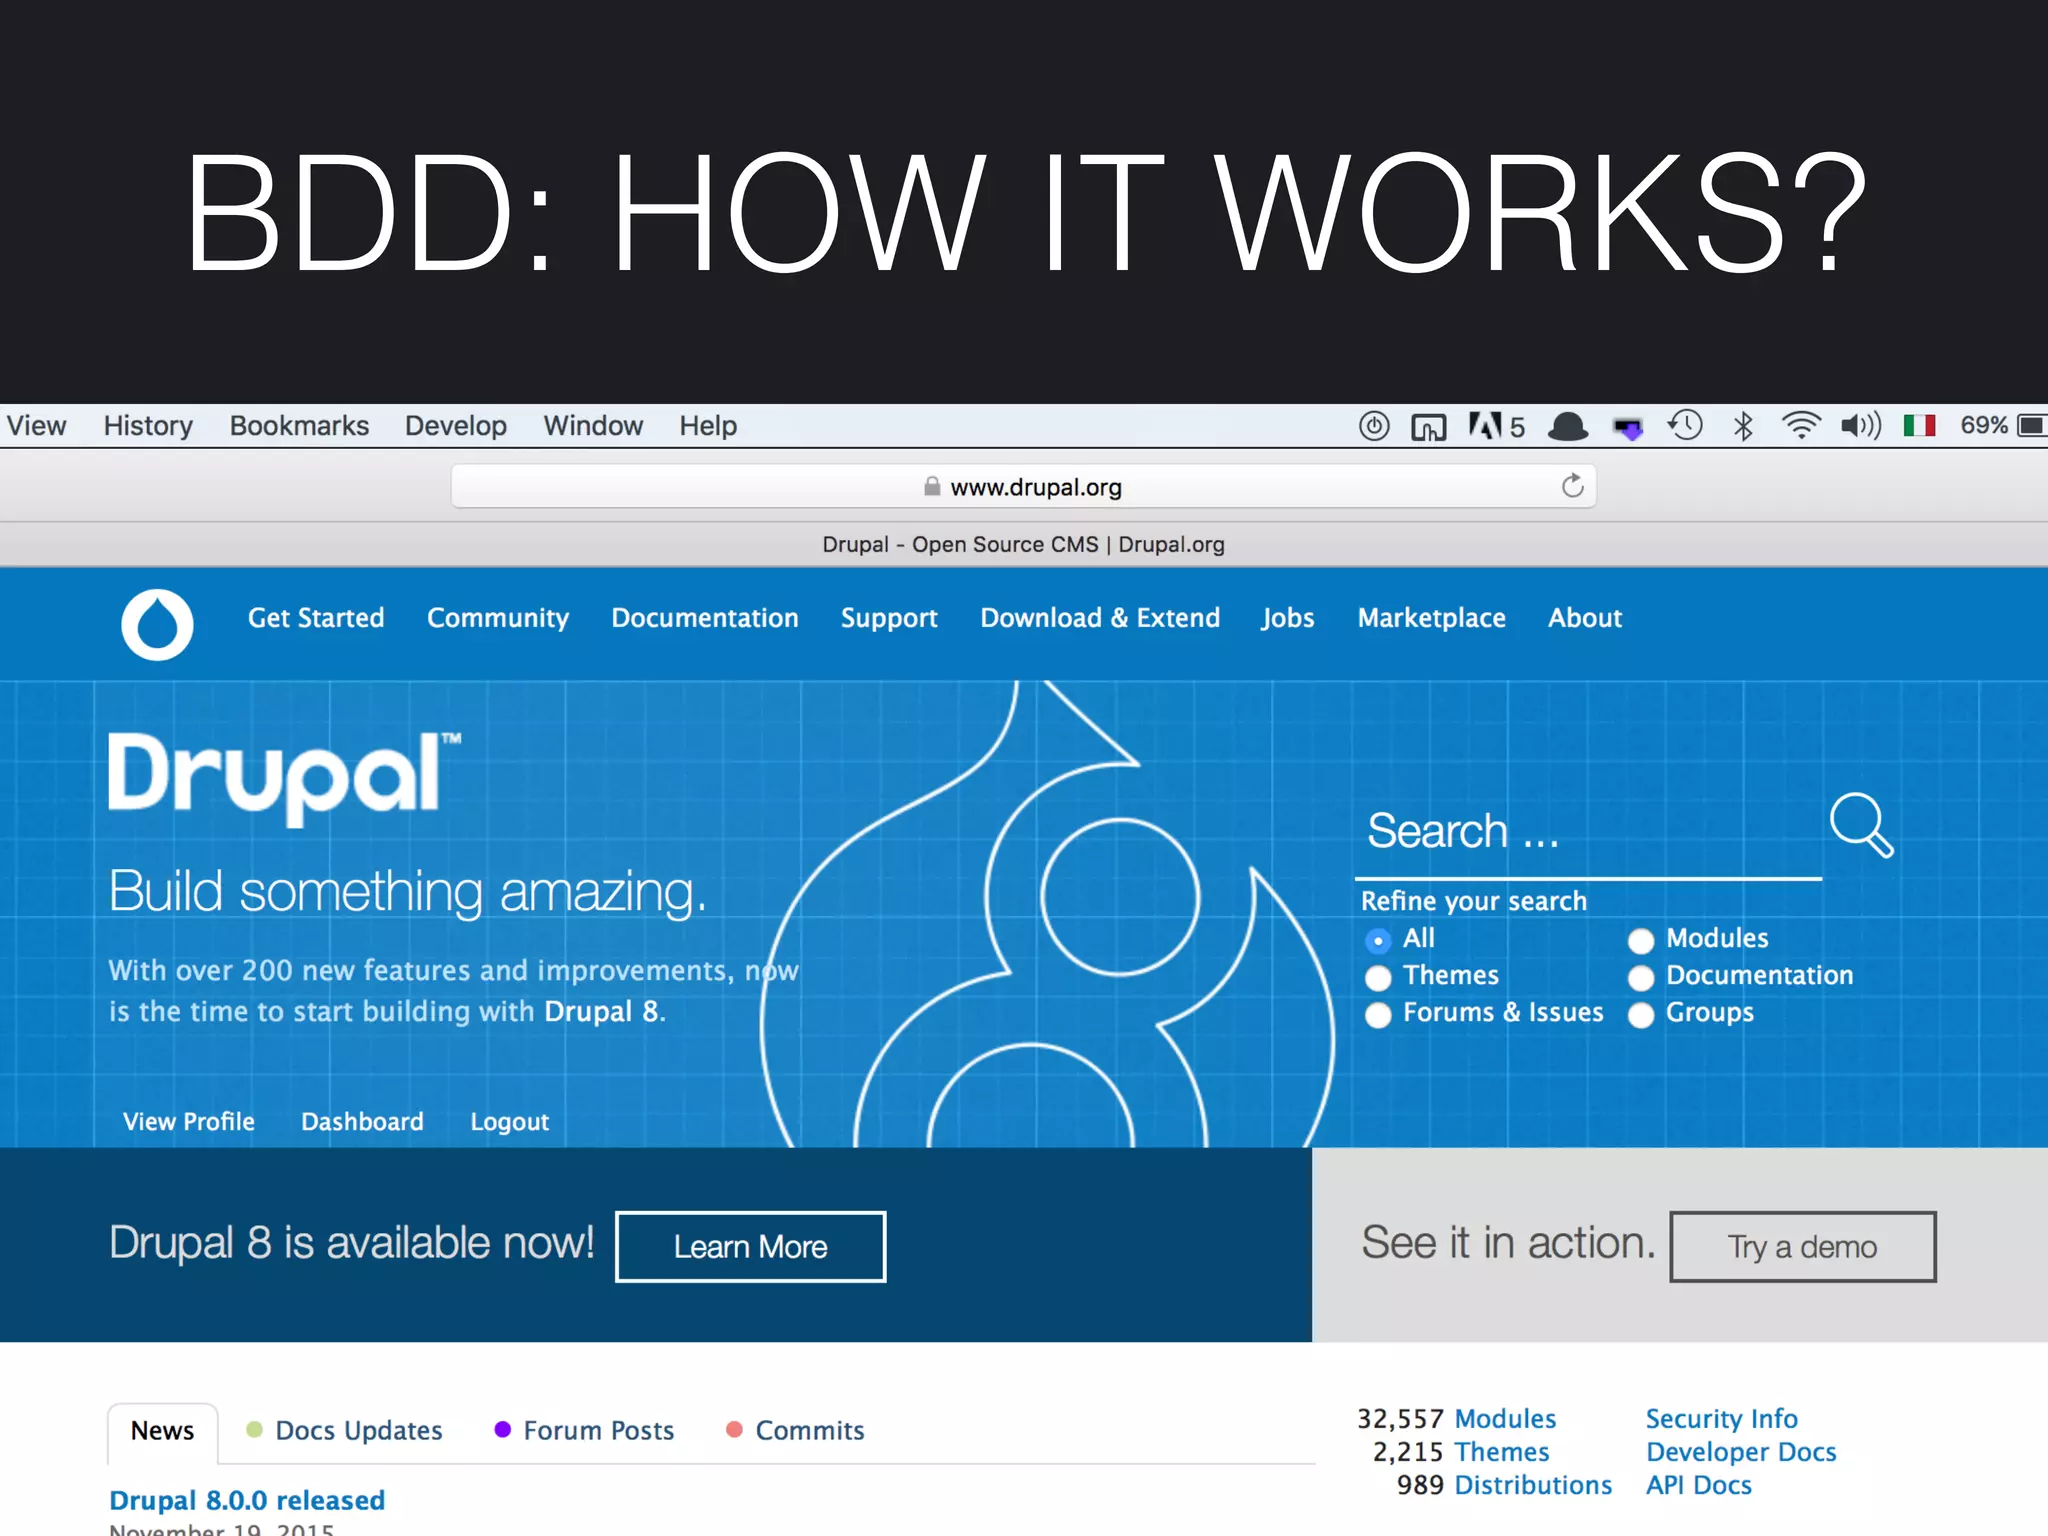
Task: Open Documentation in the top site navigation
Action: pos(705,618)
